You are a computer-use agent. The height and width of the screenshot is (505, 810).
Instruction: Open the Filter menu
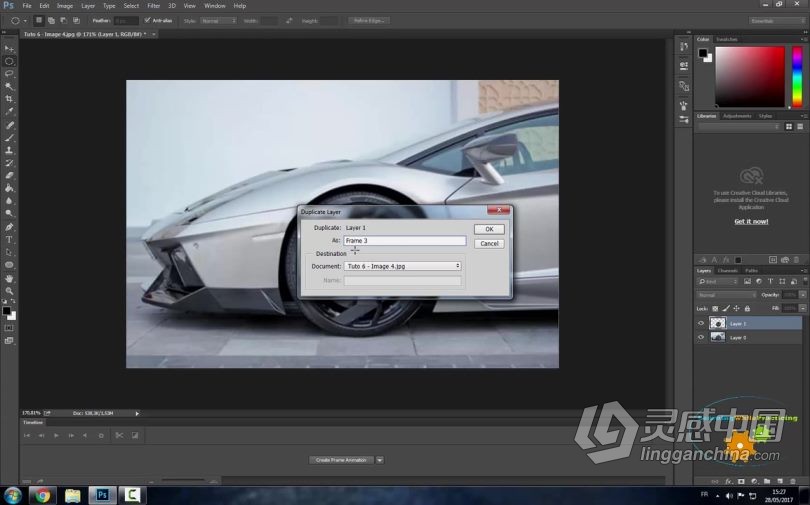153,6
